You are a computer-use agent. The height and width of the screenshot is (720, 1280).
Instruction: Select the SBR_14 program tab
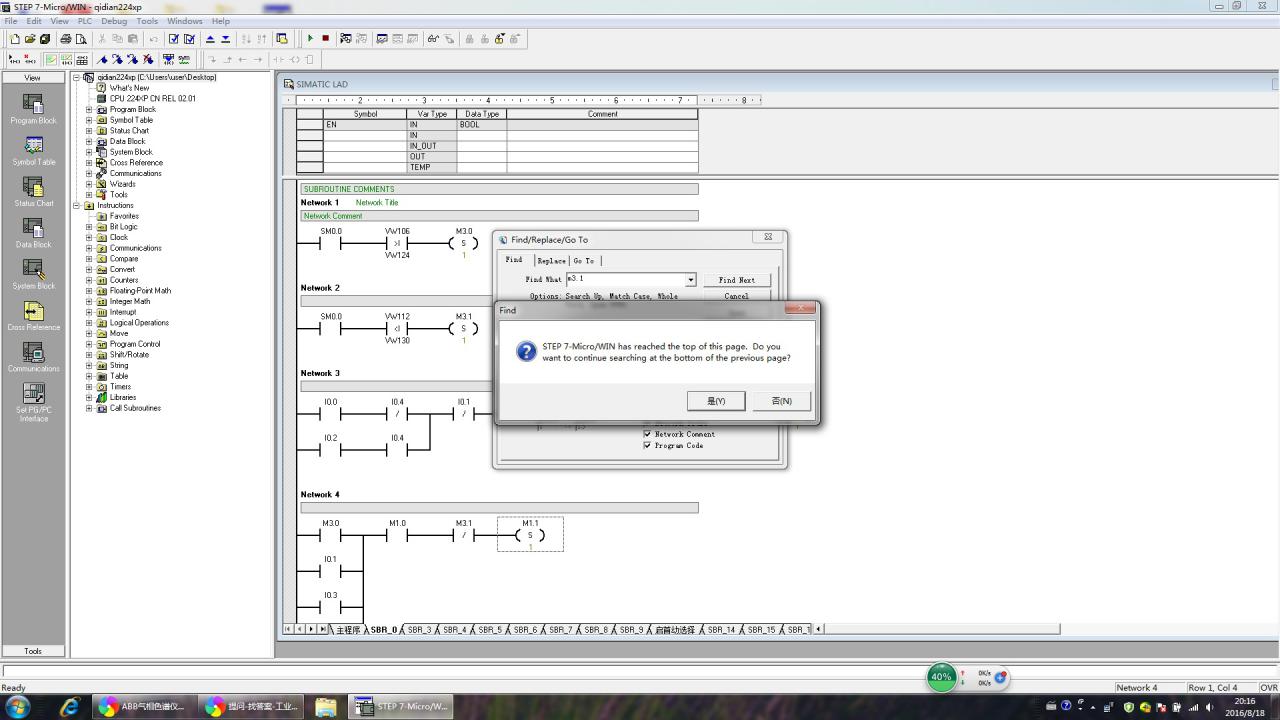coord(720,630)
